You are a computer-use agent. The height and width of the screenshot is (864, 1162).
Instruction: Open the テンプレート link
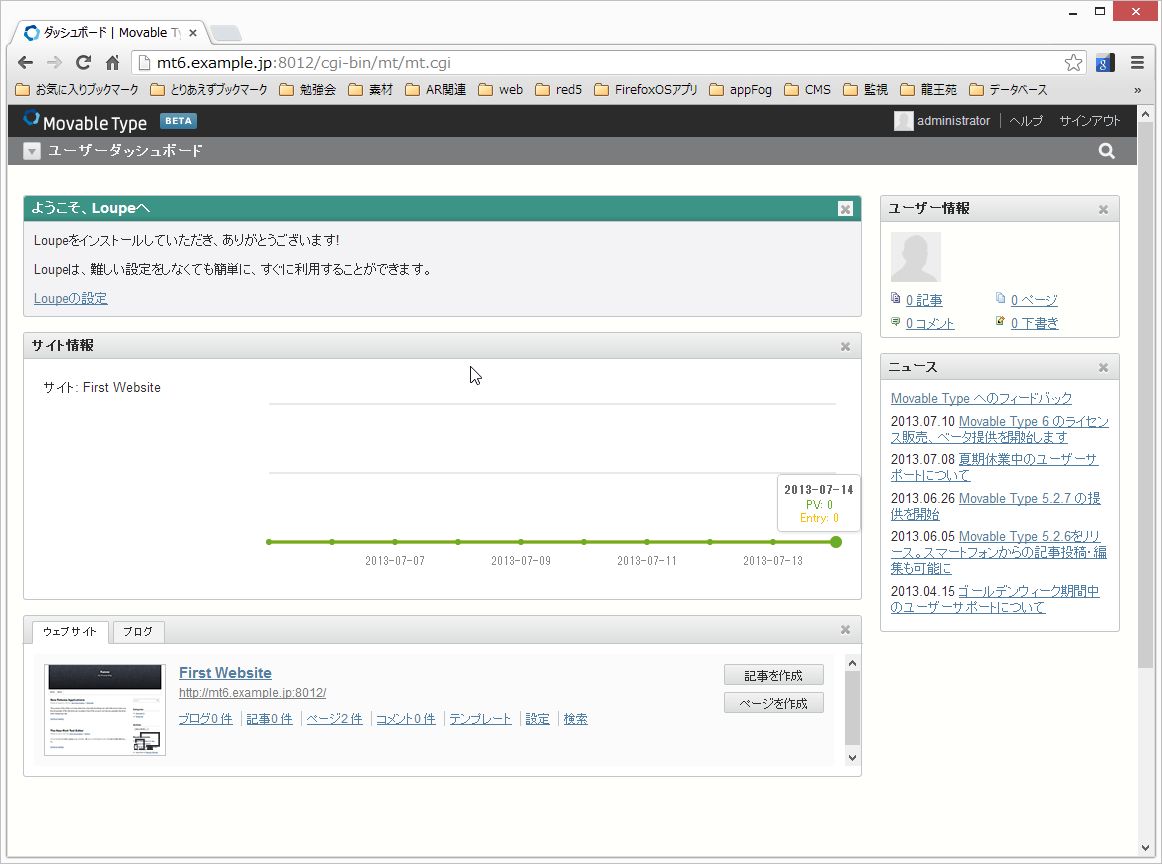480,719
